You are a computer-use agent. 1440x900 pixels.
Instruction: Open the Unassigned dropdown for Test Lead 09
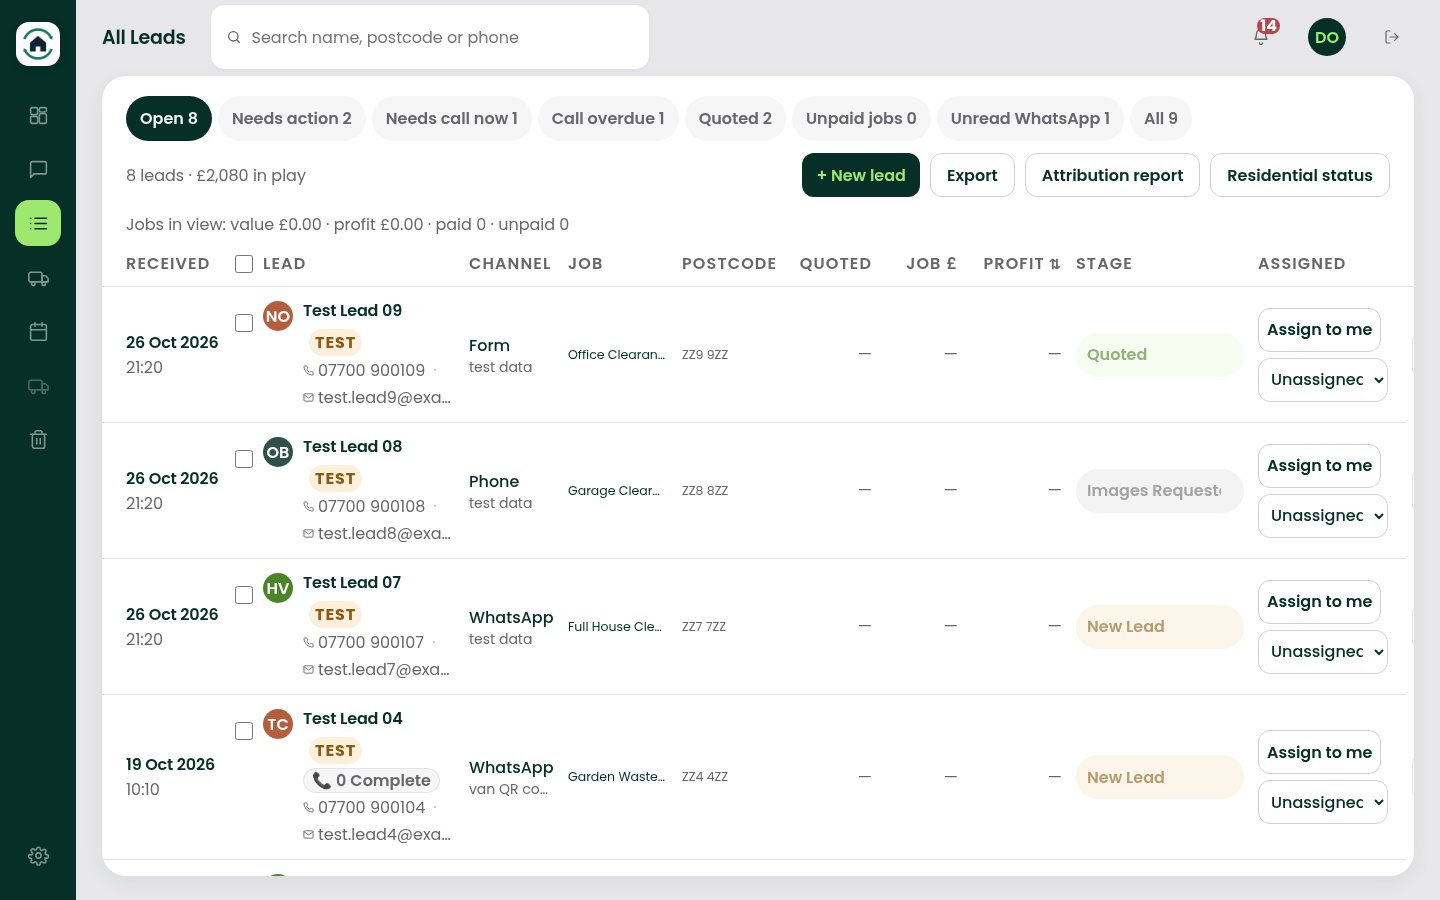1323,380
